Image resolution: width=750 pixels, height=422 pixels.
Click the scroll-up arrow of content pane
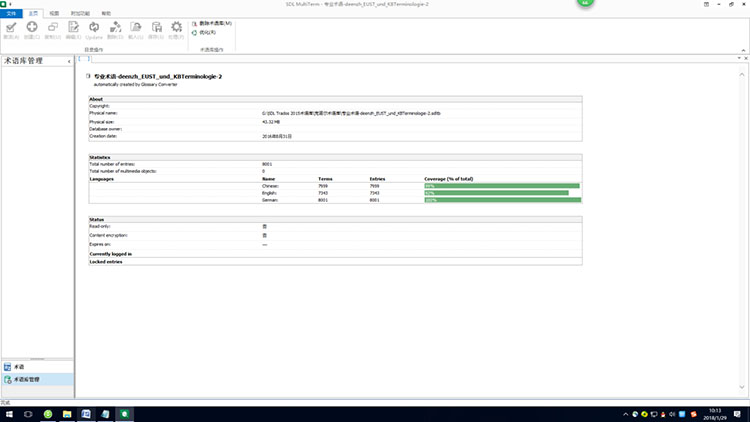(741, 75)
